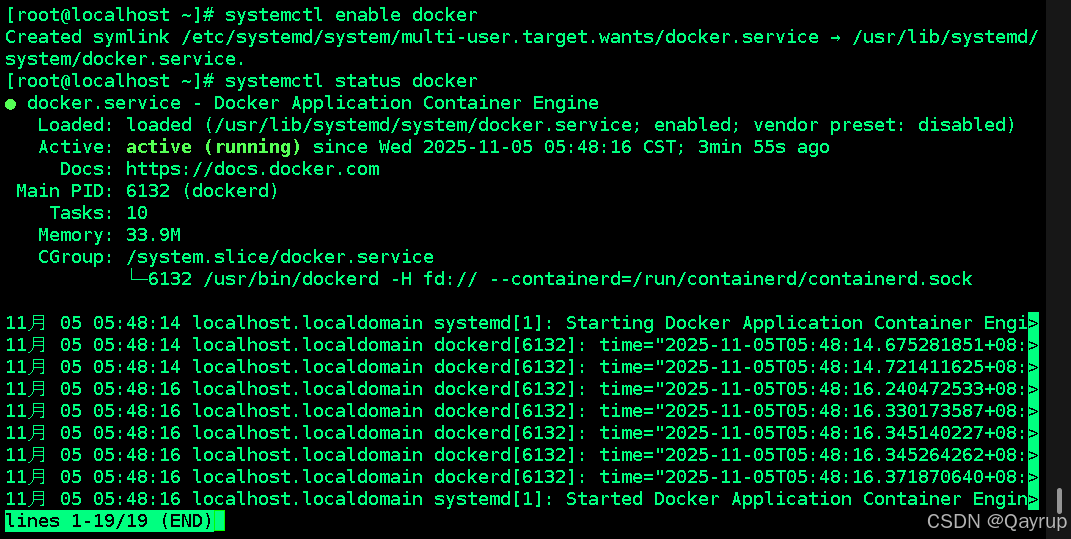
Task: Click the 'Loaded:' label
Action: 75,125
